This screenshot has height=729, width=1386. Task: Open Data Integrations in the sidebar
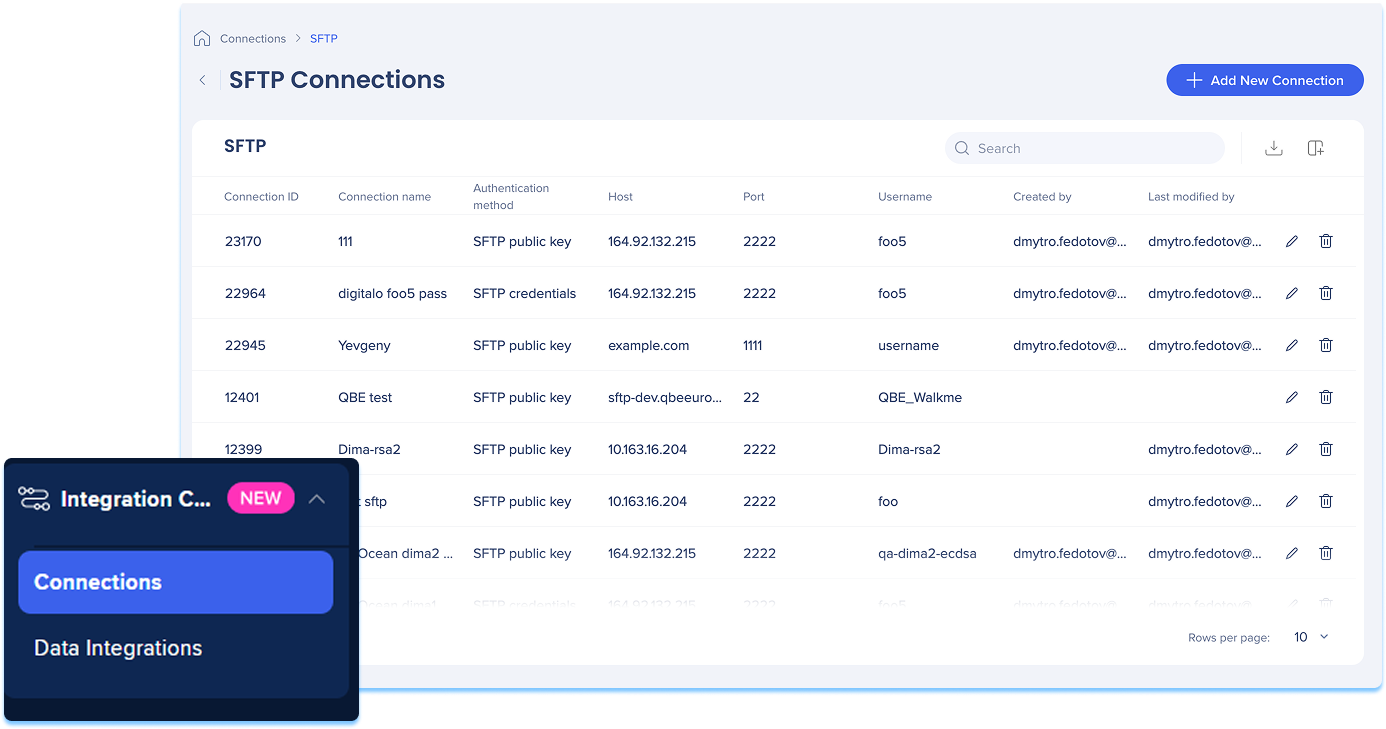[x=118, y=648]
